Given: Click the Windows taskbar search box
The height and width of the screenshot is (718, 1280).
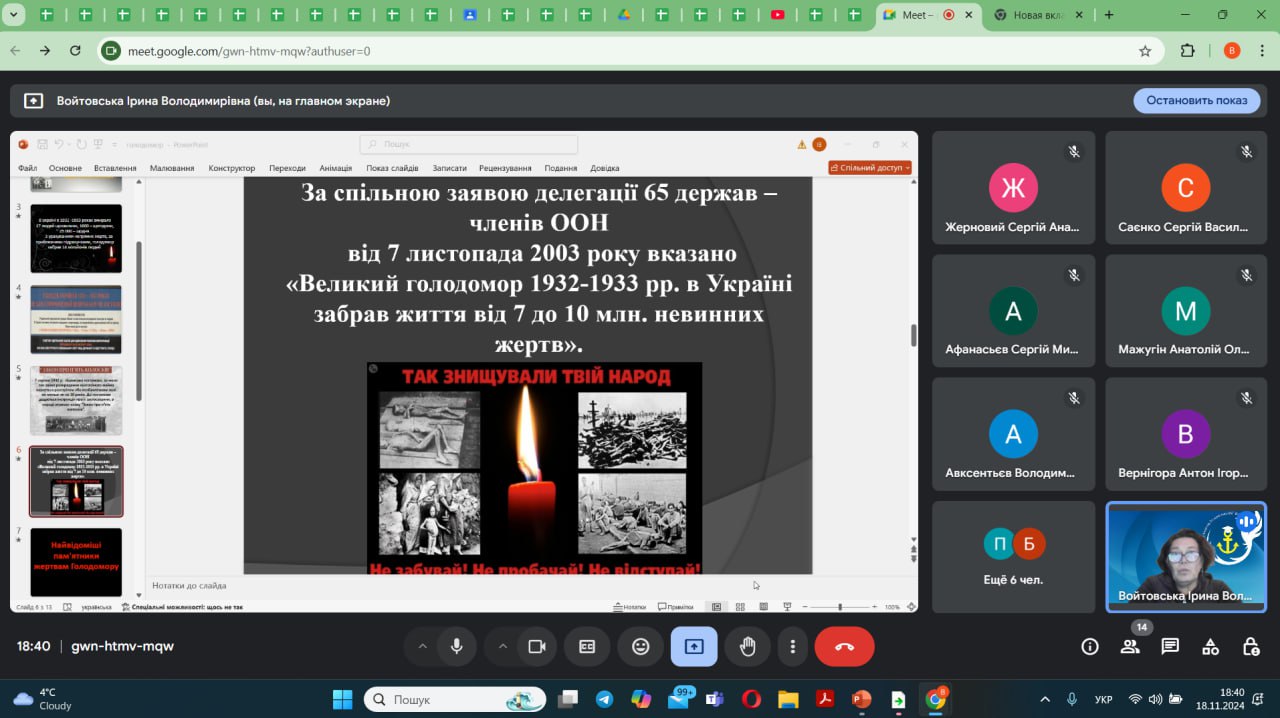Looking at the screenshot, I should pyautogui.click(x=455, y=699).
